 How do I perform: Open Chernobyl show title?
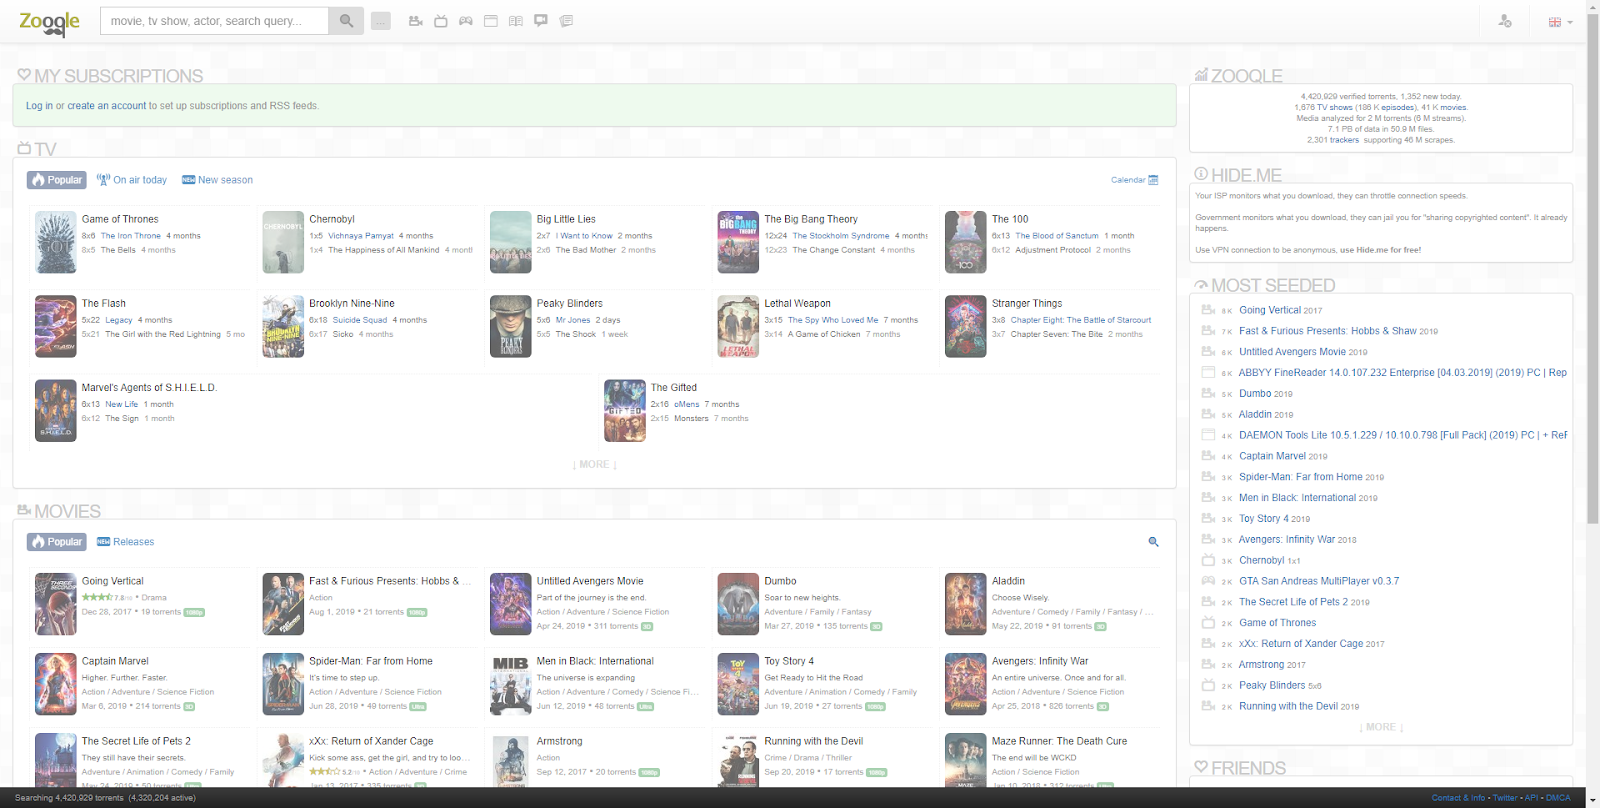[x=332, y=219]
